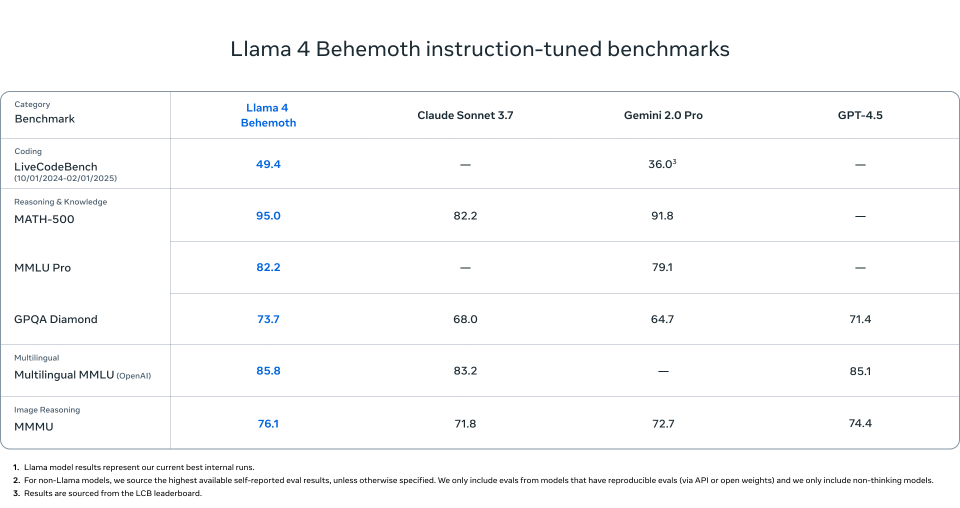Select the MATH-500 benchmark label
The height and width of the screenshot is (508, 960).
pyautogui.click(x=44, y=219)
